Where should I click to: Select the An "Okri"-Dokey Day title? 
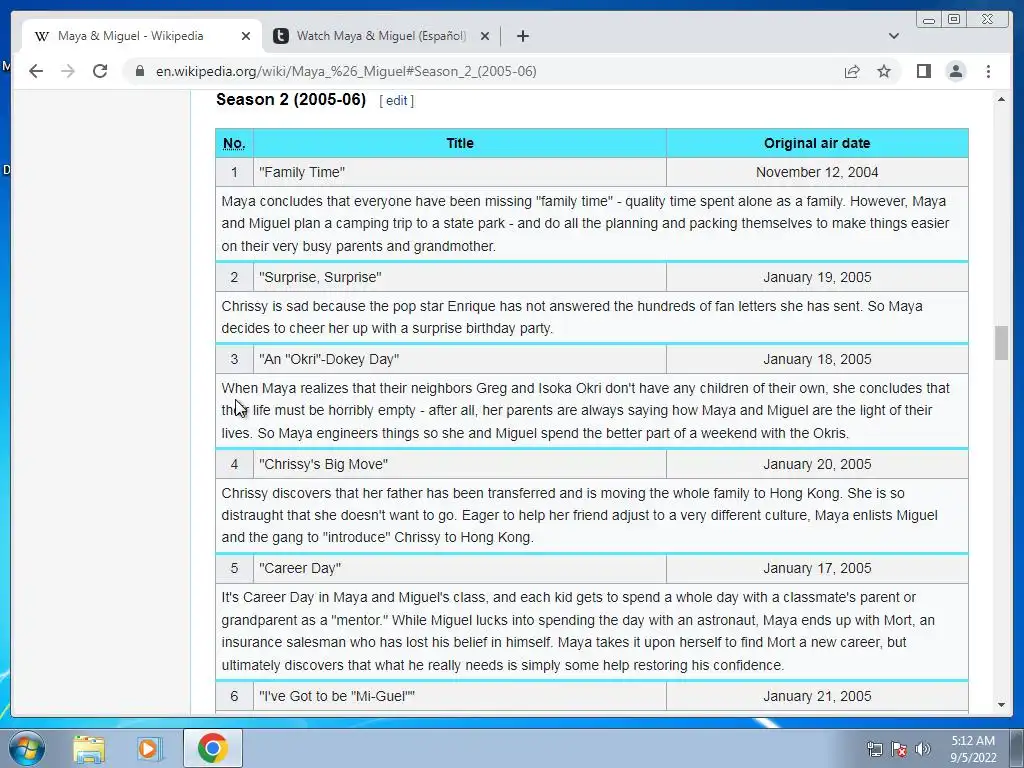point(328,359)
